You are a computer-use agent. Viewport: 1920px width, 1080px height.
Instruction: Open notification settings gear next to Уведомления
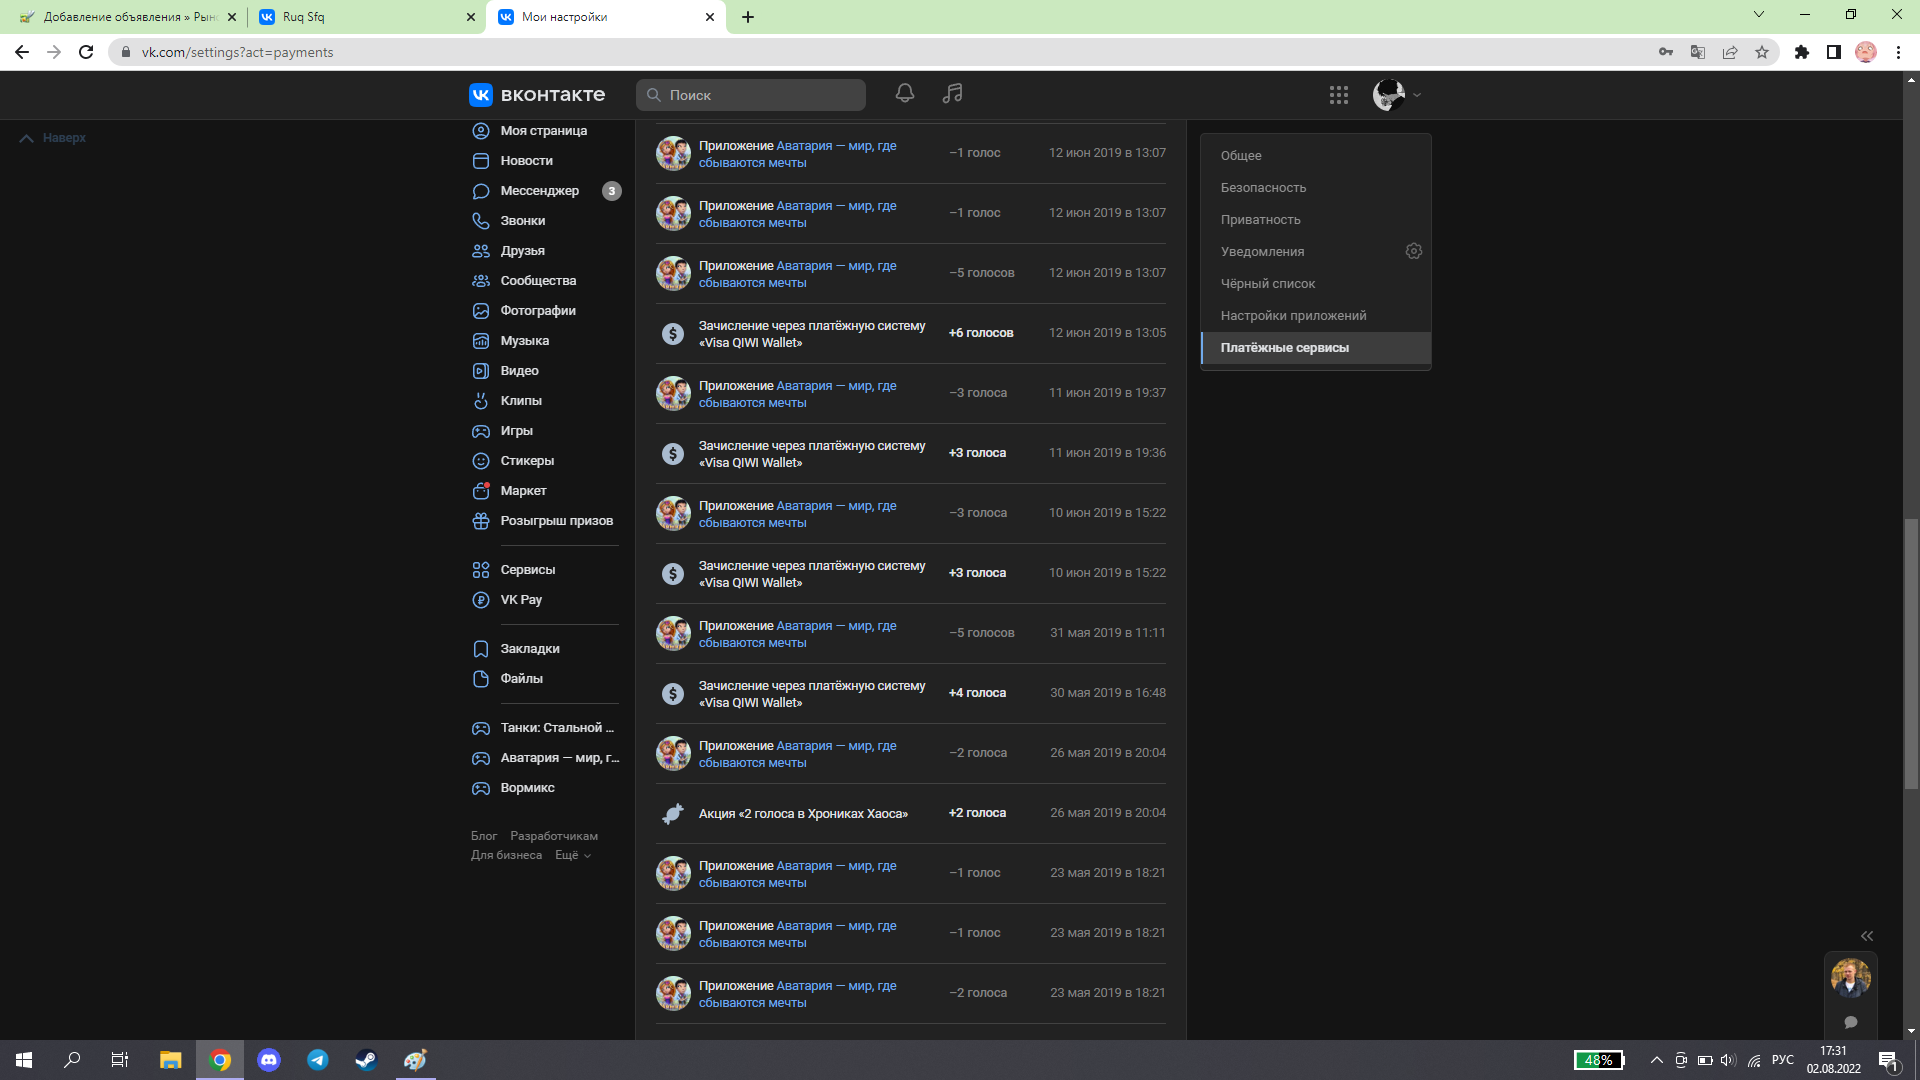pos(1413,251)
